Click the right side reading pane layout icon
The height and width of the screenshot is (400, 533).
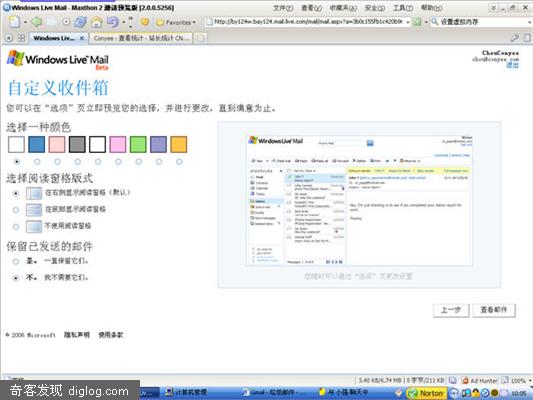[34, 193]
